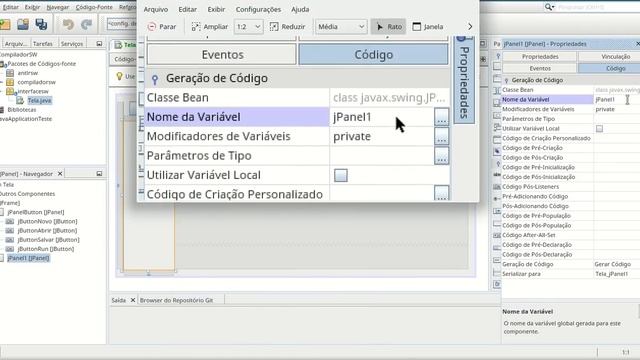Select jPanel1 [JPanel] in Navegador

click(29, 258)
